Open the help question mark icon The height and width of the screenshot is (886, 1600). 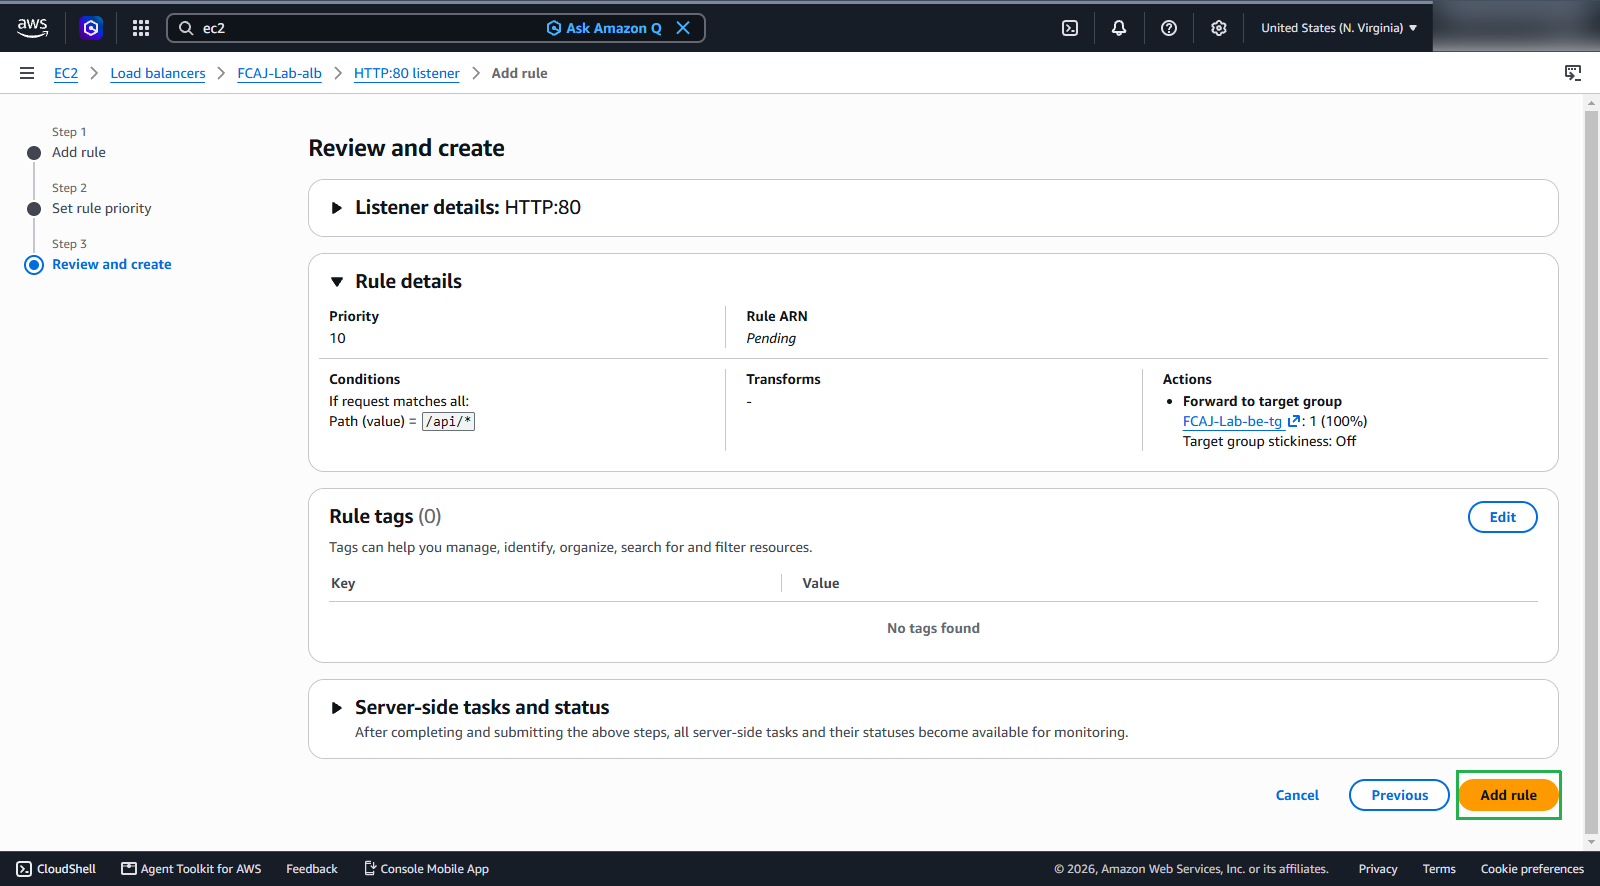click(x=1169, y=28)
